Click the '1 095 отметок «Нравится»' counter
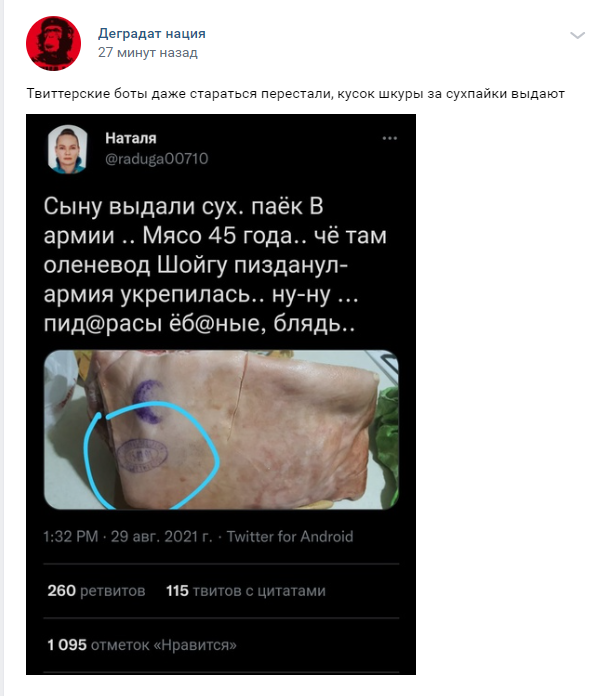The width and height of the screenshot is (607, 696). 142,645
